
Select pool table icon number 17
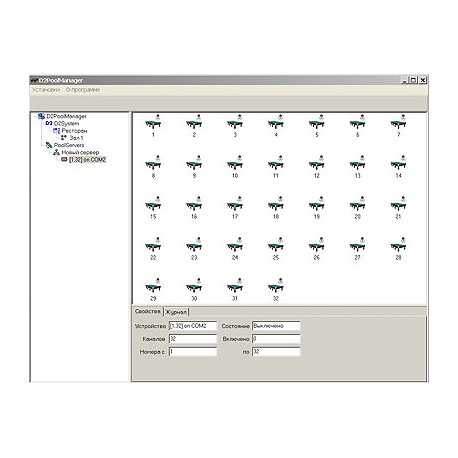pos(235,204)
